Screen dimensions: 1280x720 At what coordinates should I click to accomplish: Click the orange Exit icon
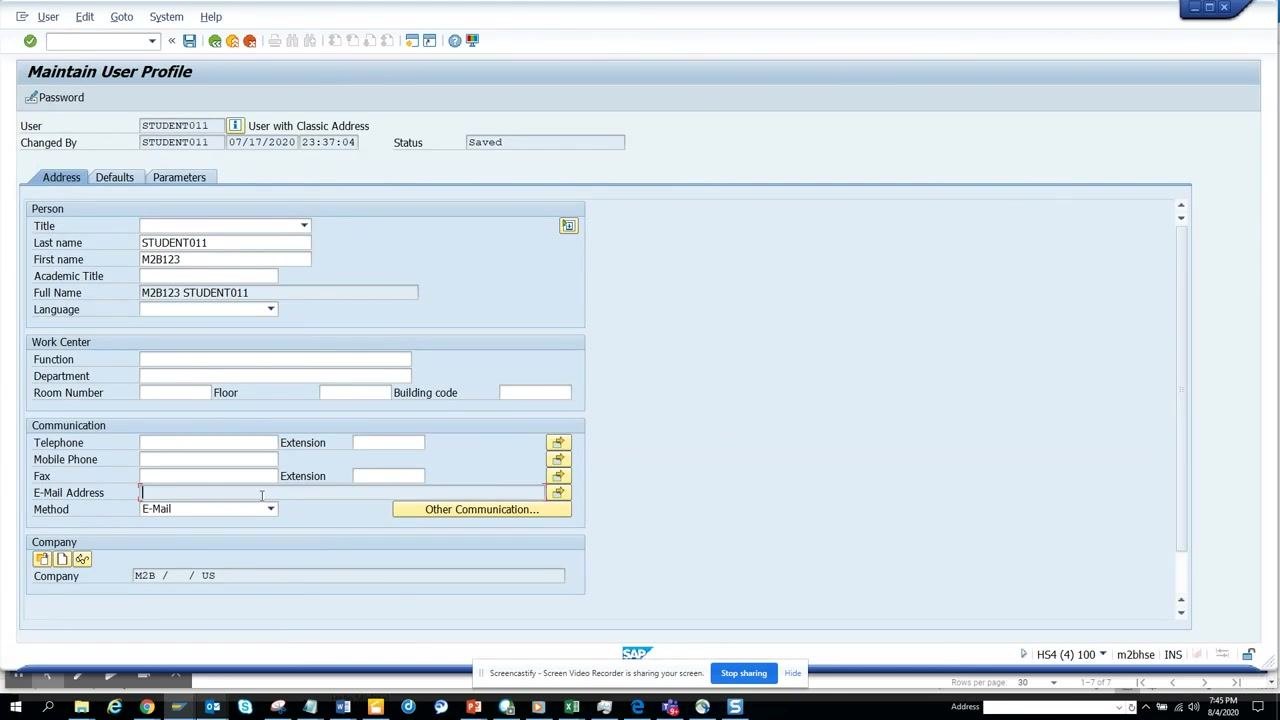[x=232, y=41]
